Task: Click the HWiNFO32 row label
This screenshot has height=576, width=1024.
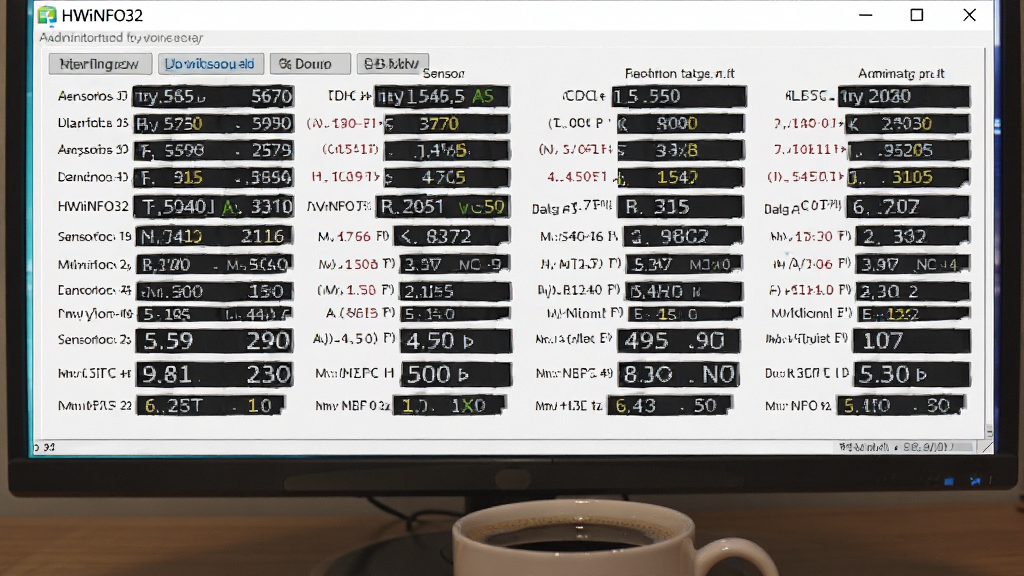Action: pyautogui.click(x=93, y=206)
